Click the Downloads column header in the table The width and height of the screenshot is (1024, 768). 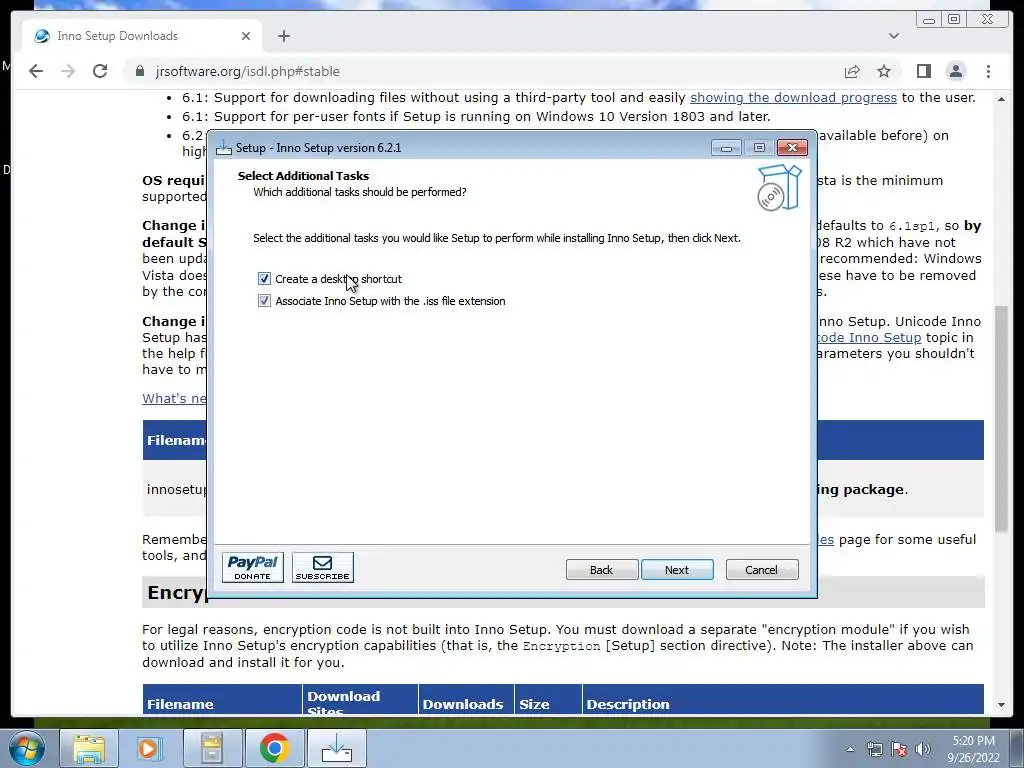click(x=466, y=701)
